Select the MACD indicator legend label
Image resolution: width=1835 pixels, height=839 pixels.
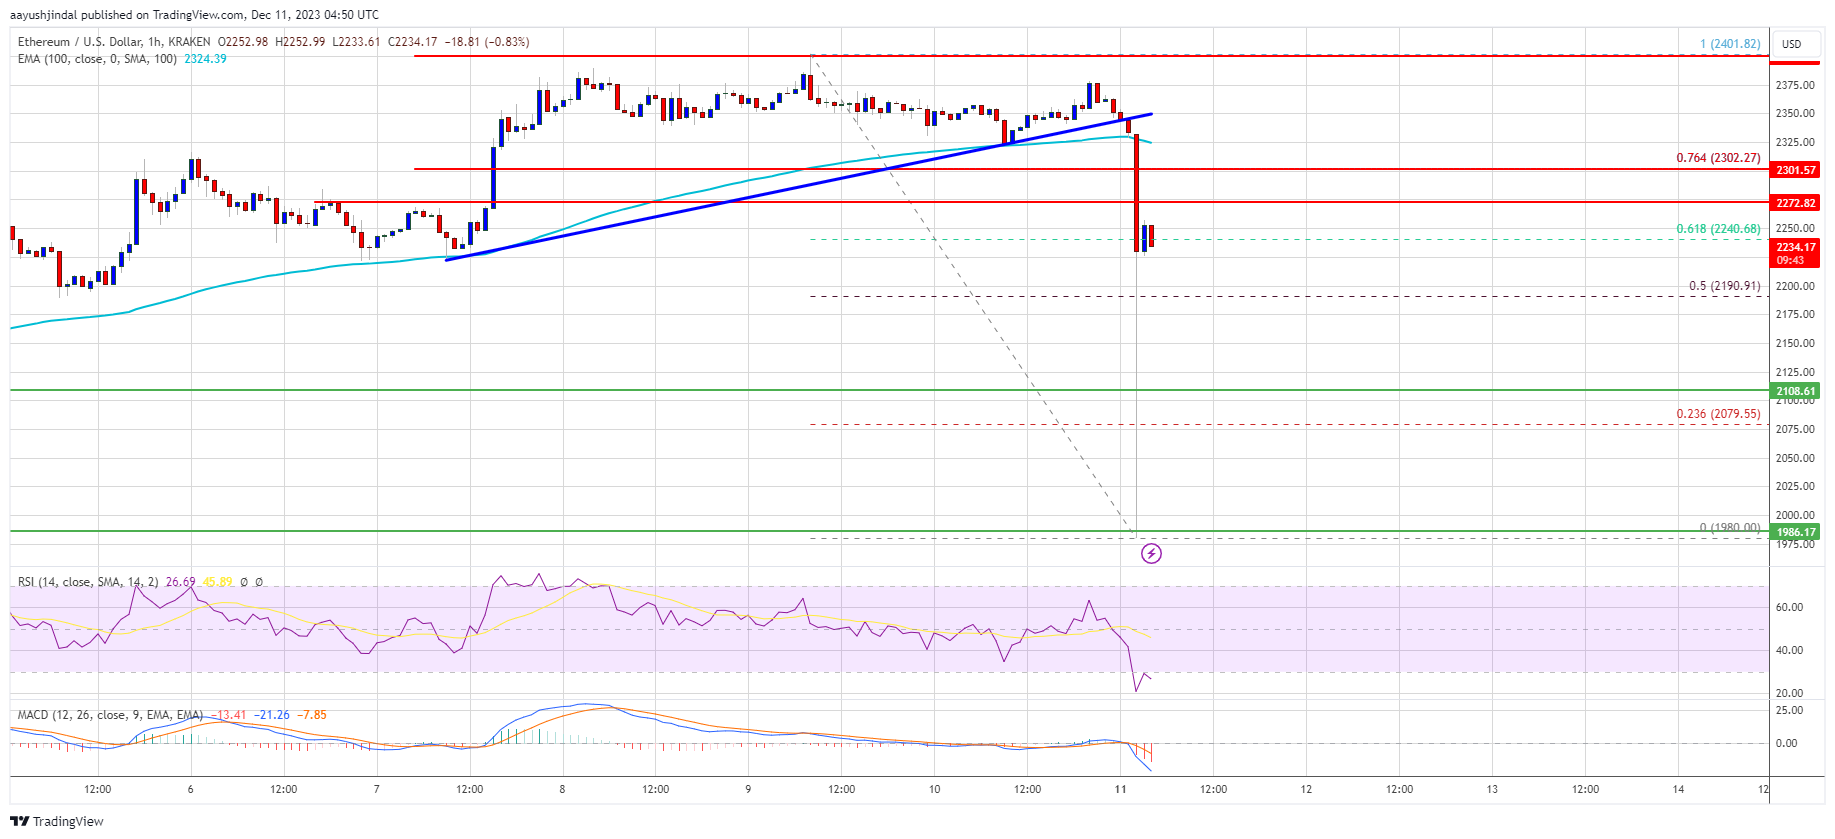[110, 715]
